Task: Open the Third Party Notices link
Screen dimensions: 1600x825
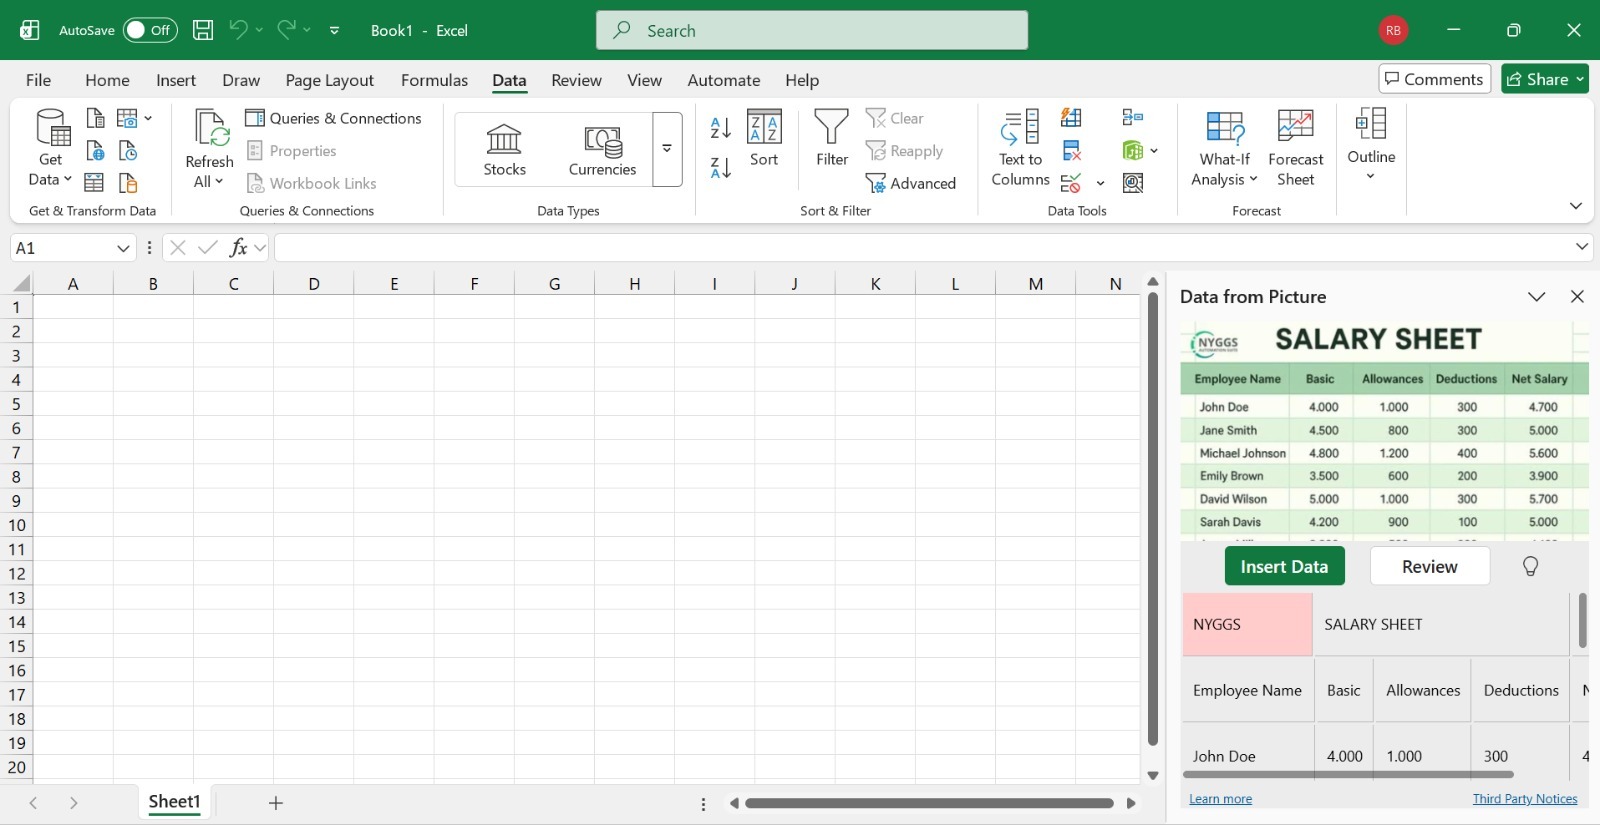Action: (1525, 799)
